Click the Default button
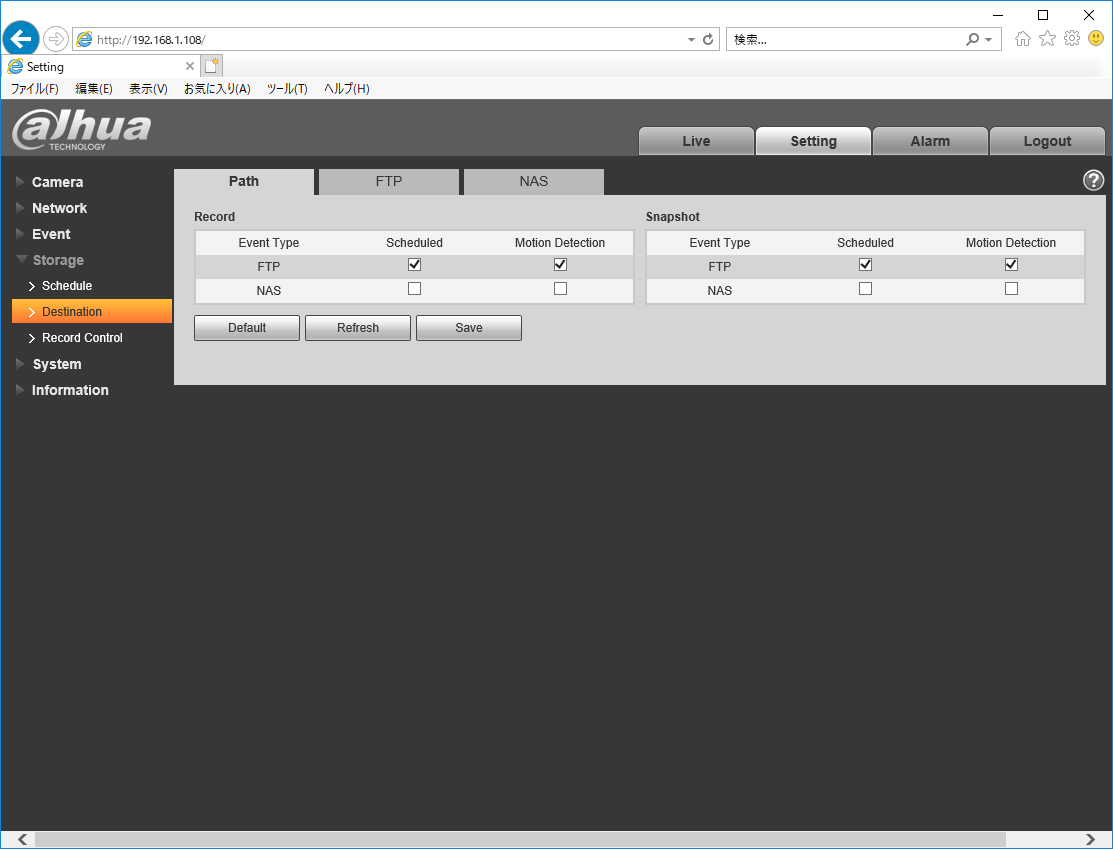 coord(247,328)
